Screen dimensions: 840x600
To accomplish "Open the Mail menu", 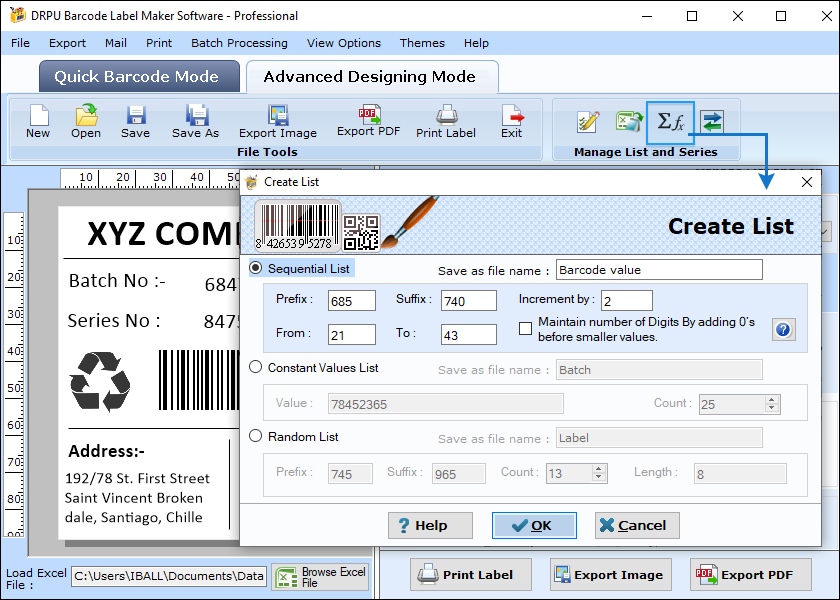I will click(x=116, y=43).
